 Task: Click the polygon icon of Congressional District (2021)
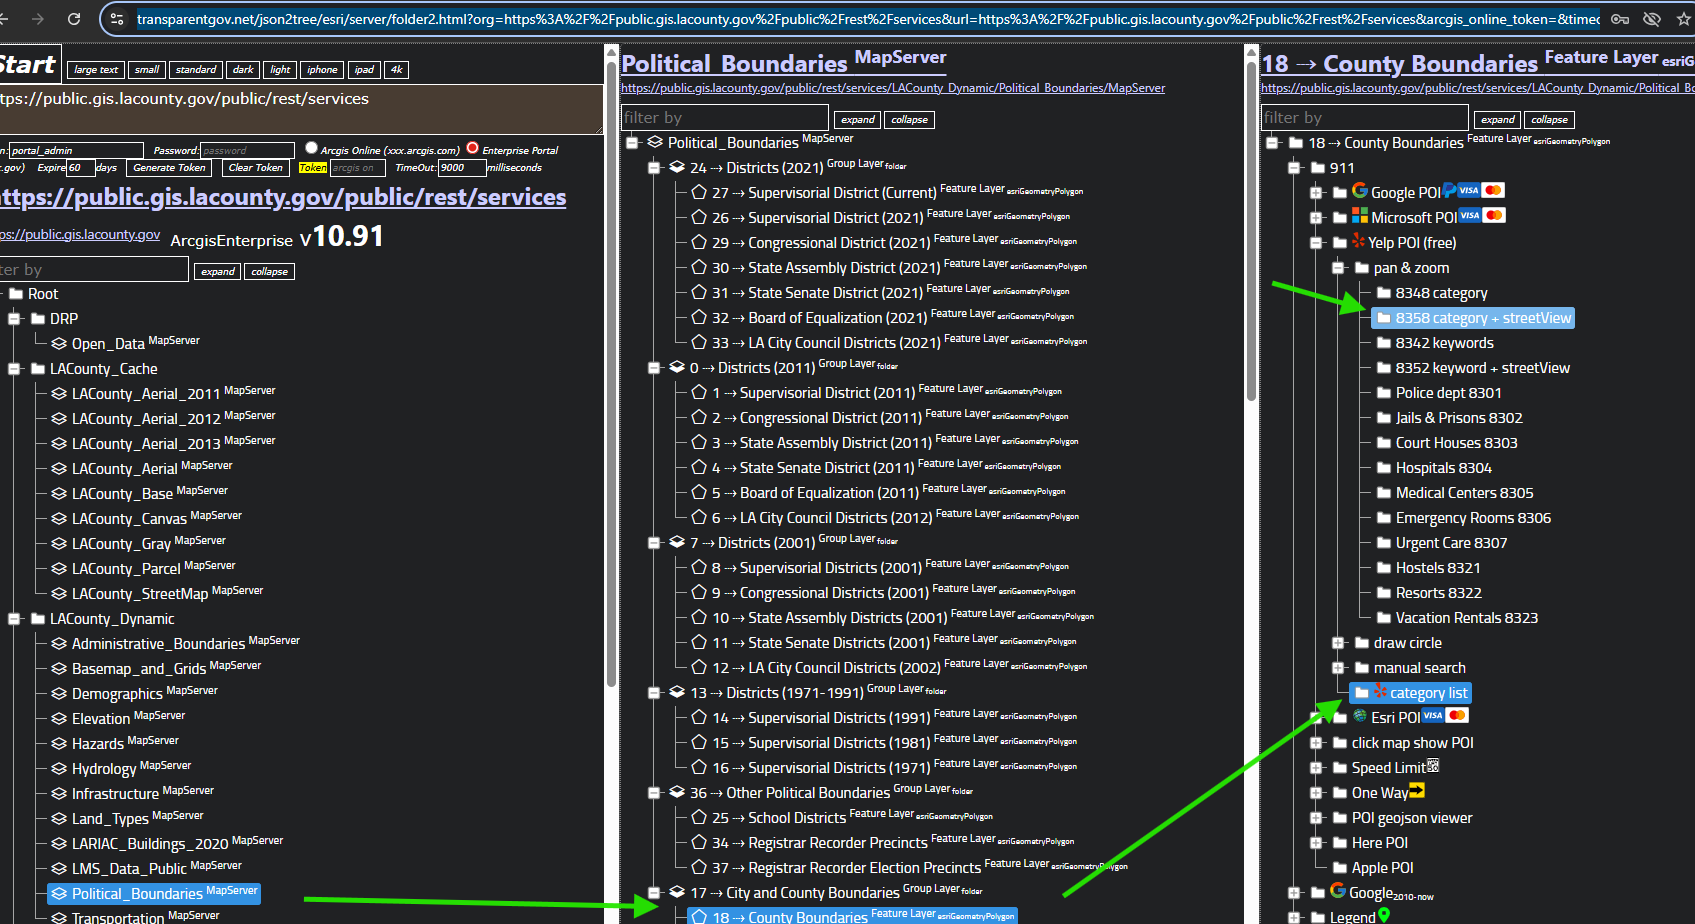tap(699, 243)
